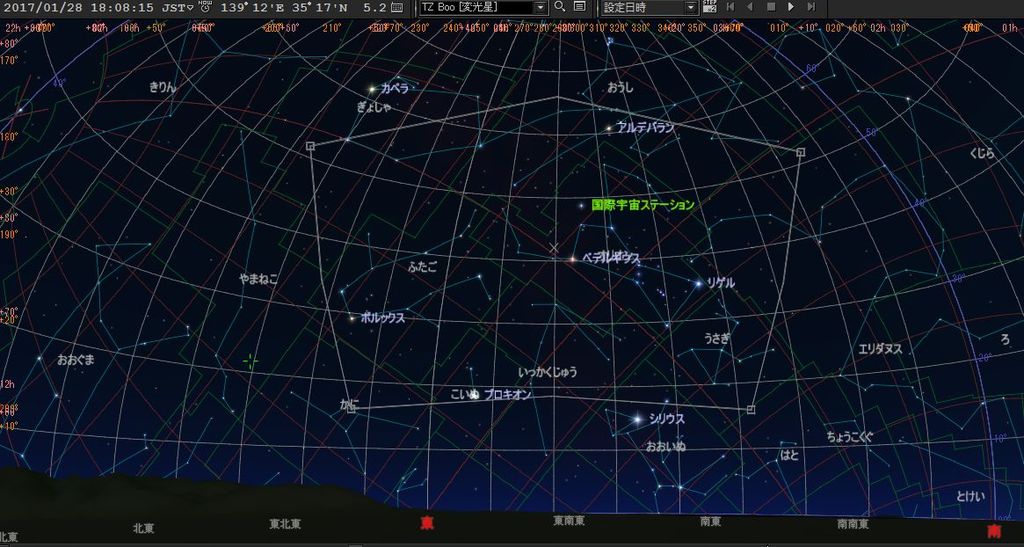Image resolution: width=1024 pixels, height=547 pixels.
Task: Click the とけい constellation name
Action: coord(970,496)
